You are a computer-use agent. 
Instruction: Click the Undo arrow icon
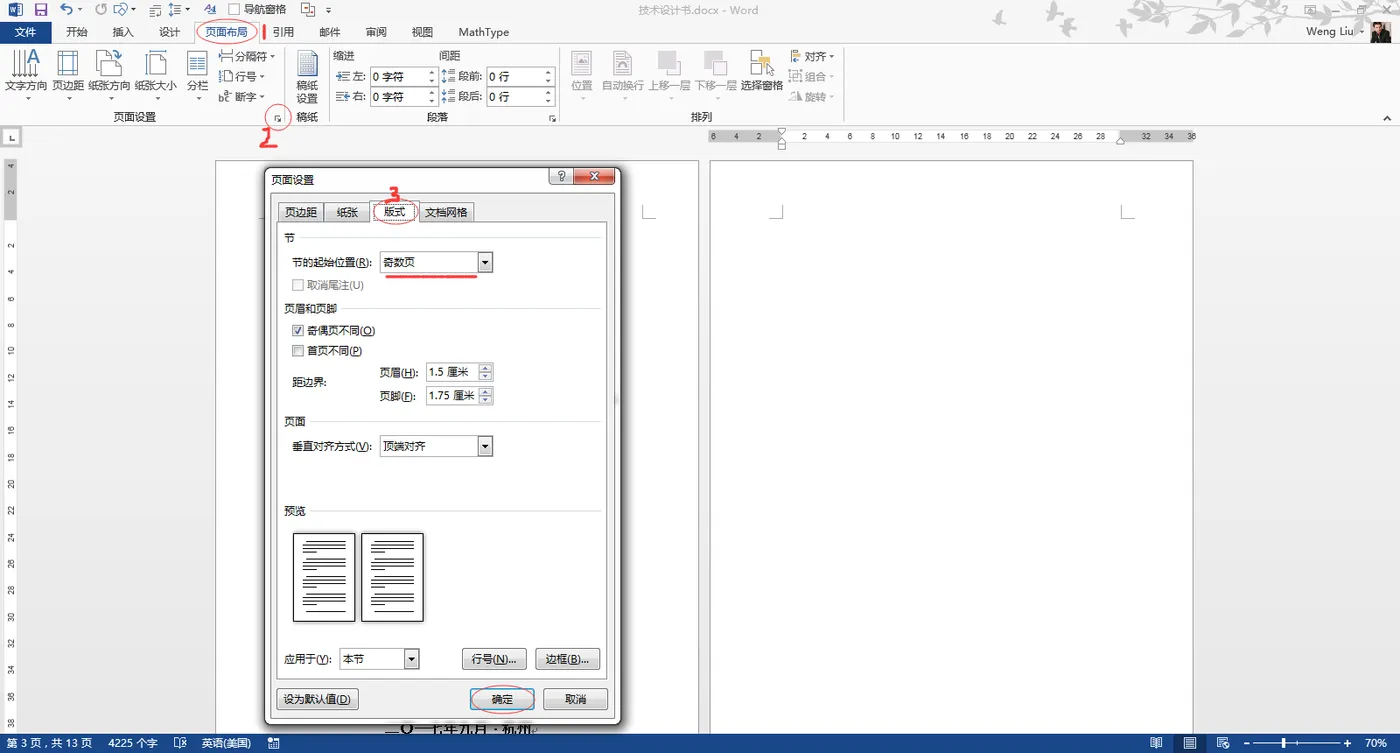(66, 10)
